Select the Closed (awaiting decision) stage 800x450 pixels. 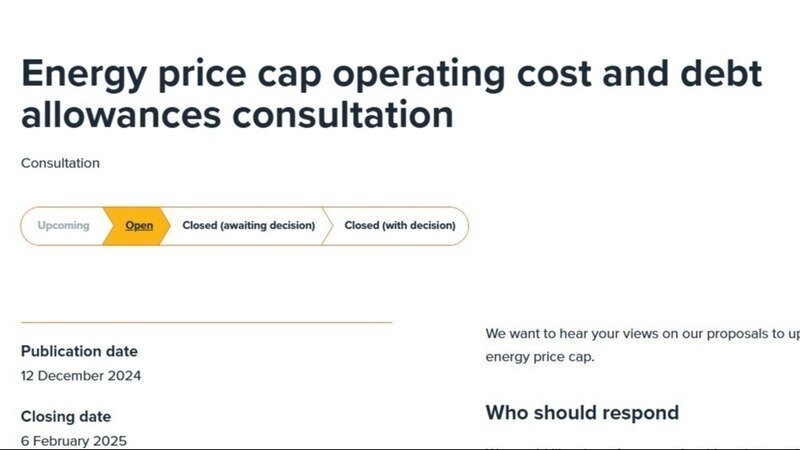(x=248, y=226)
